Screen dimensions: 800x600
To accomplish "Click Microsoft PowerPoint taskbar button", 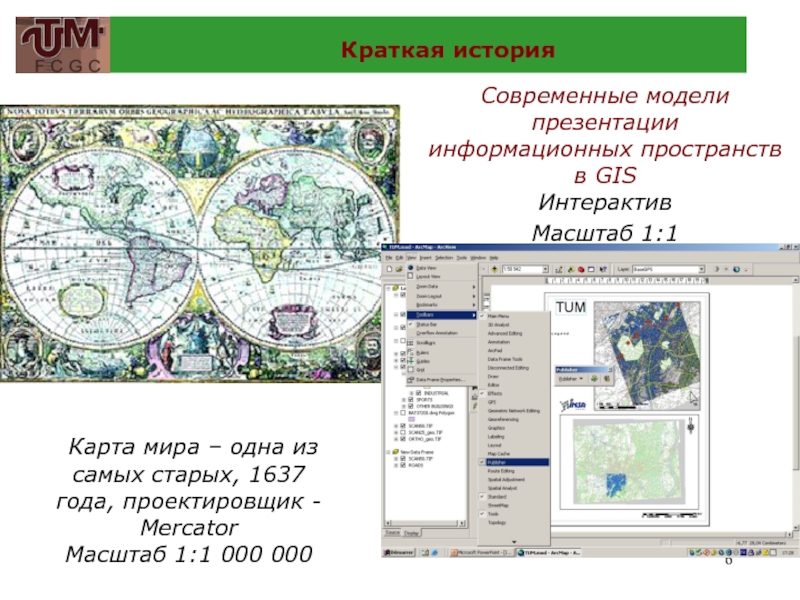I will click(x=482, y=553).
